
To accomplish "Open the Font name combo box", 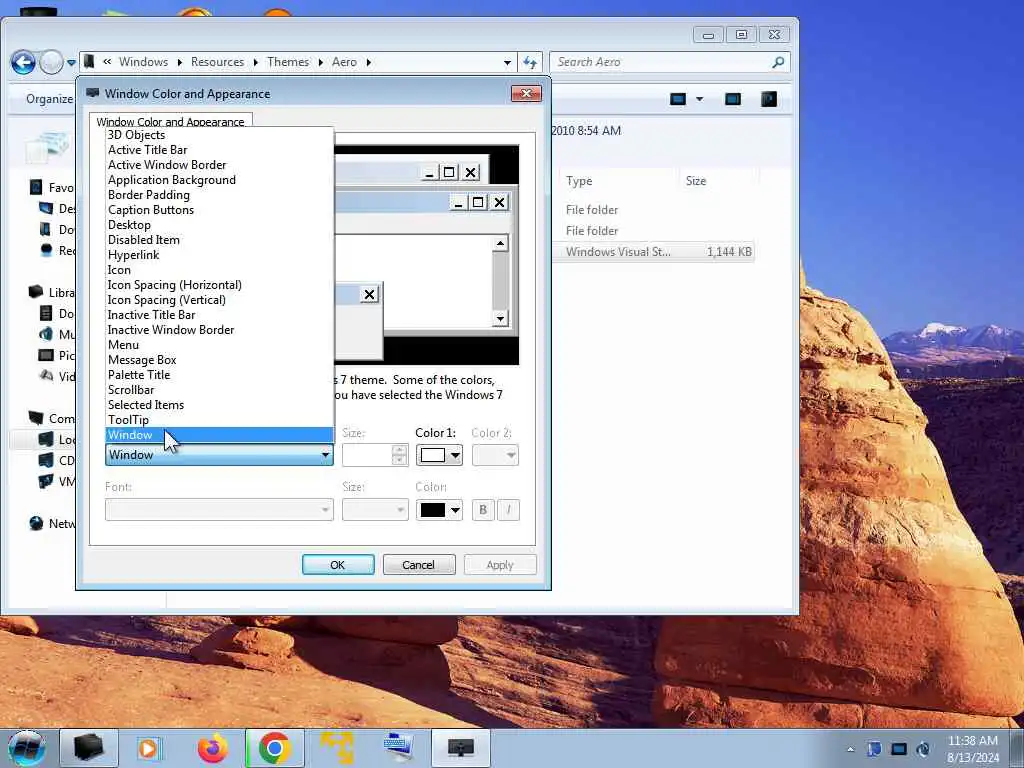I will pos(219,510).
